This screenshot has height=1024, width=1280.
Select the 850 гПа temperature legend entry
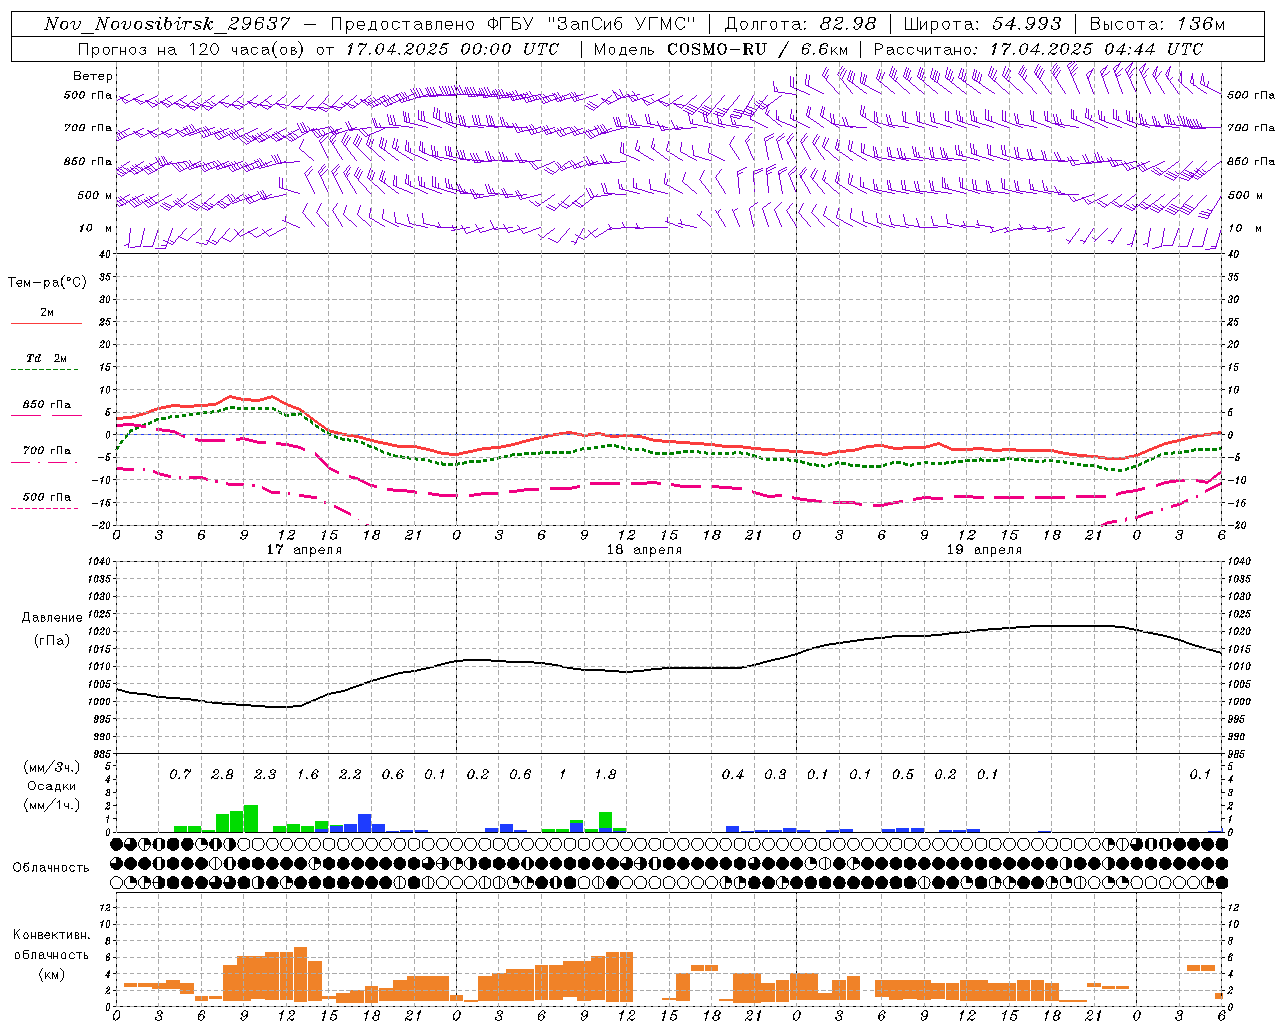pyautogui.click(x=47, y=405)
